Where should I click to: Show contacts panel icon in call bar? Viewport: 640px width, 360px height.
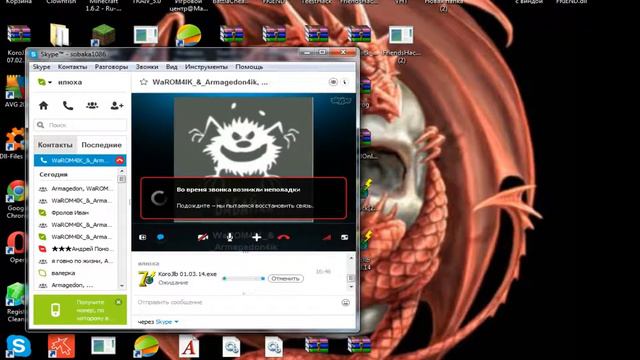(x=142, y=237)
